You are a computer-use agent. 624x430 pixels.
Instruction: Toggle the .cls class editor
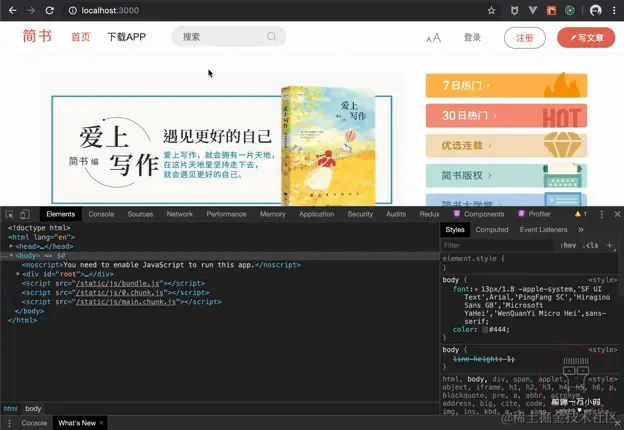coord(591,245)
